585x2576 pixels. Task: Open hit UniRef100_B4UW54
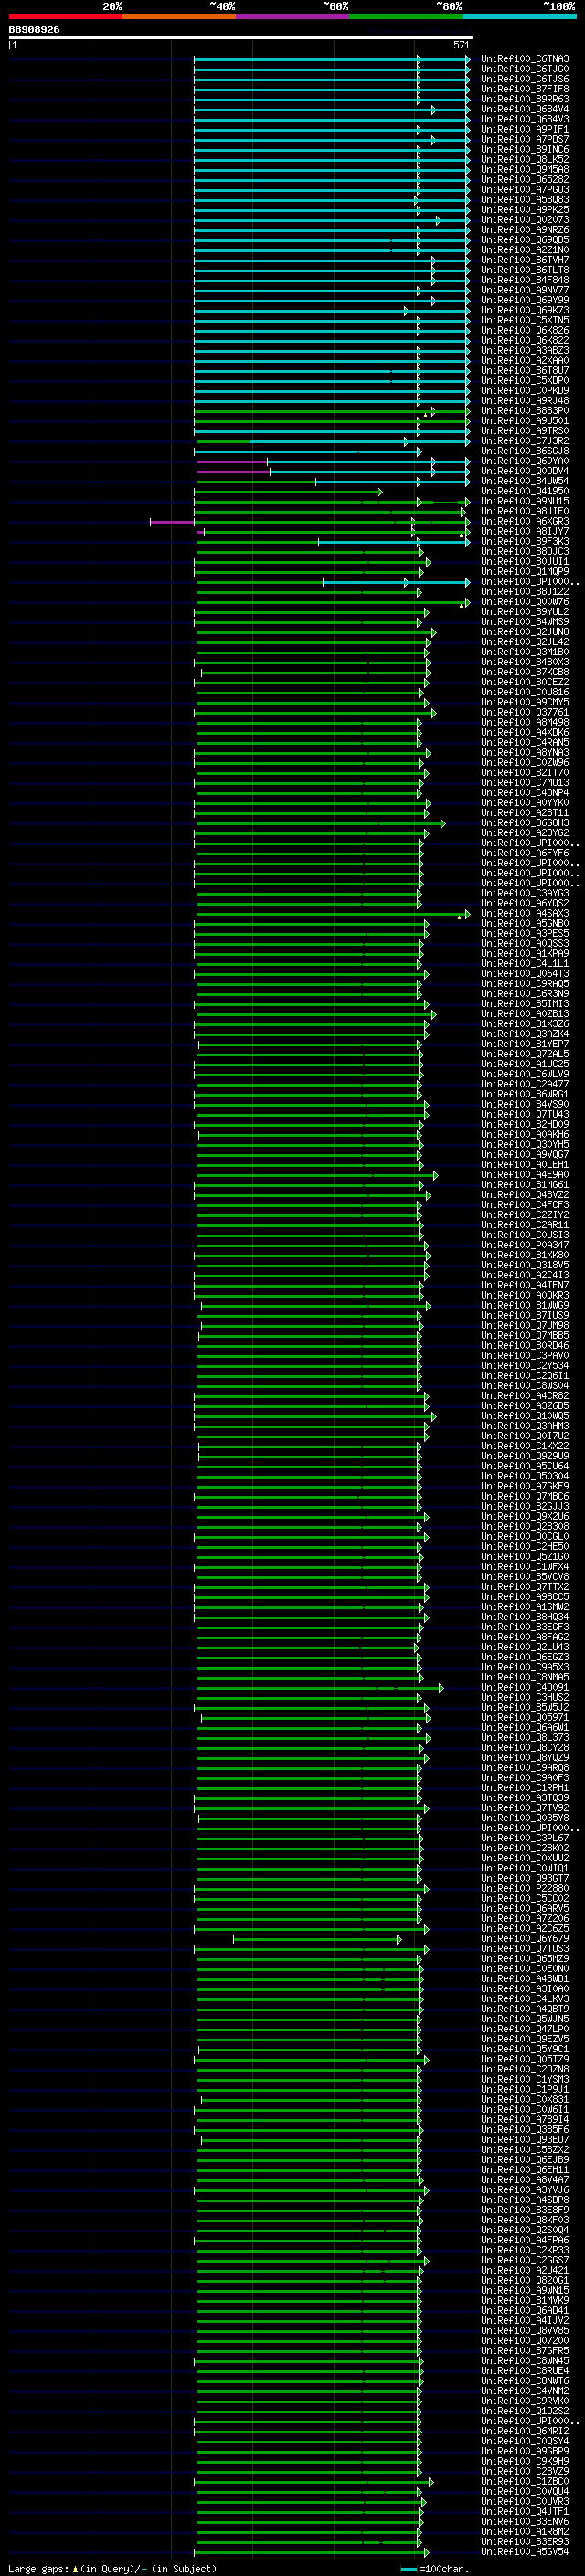(x=525, y=482)
